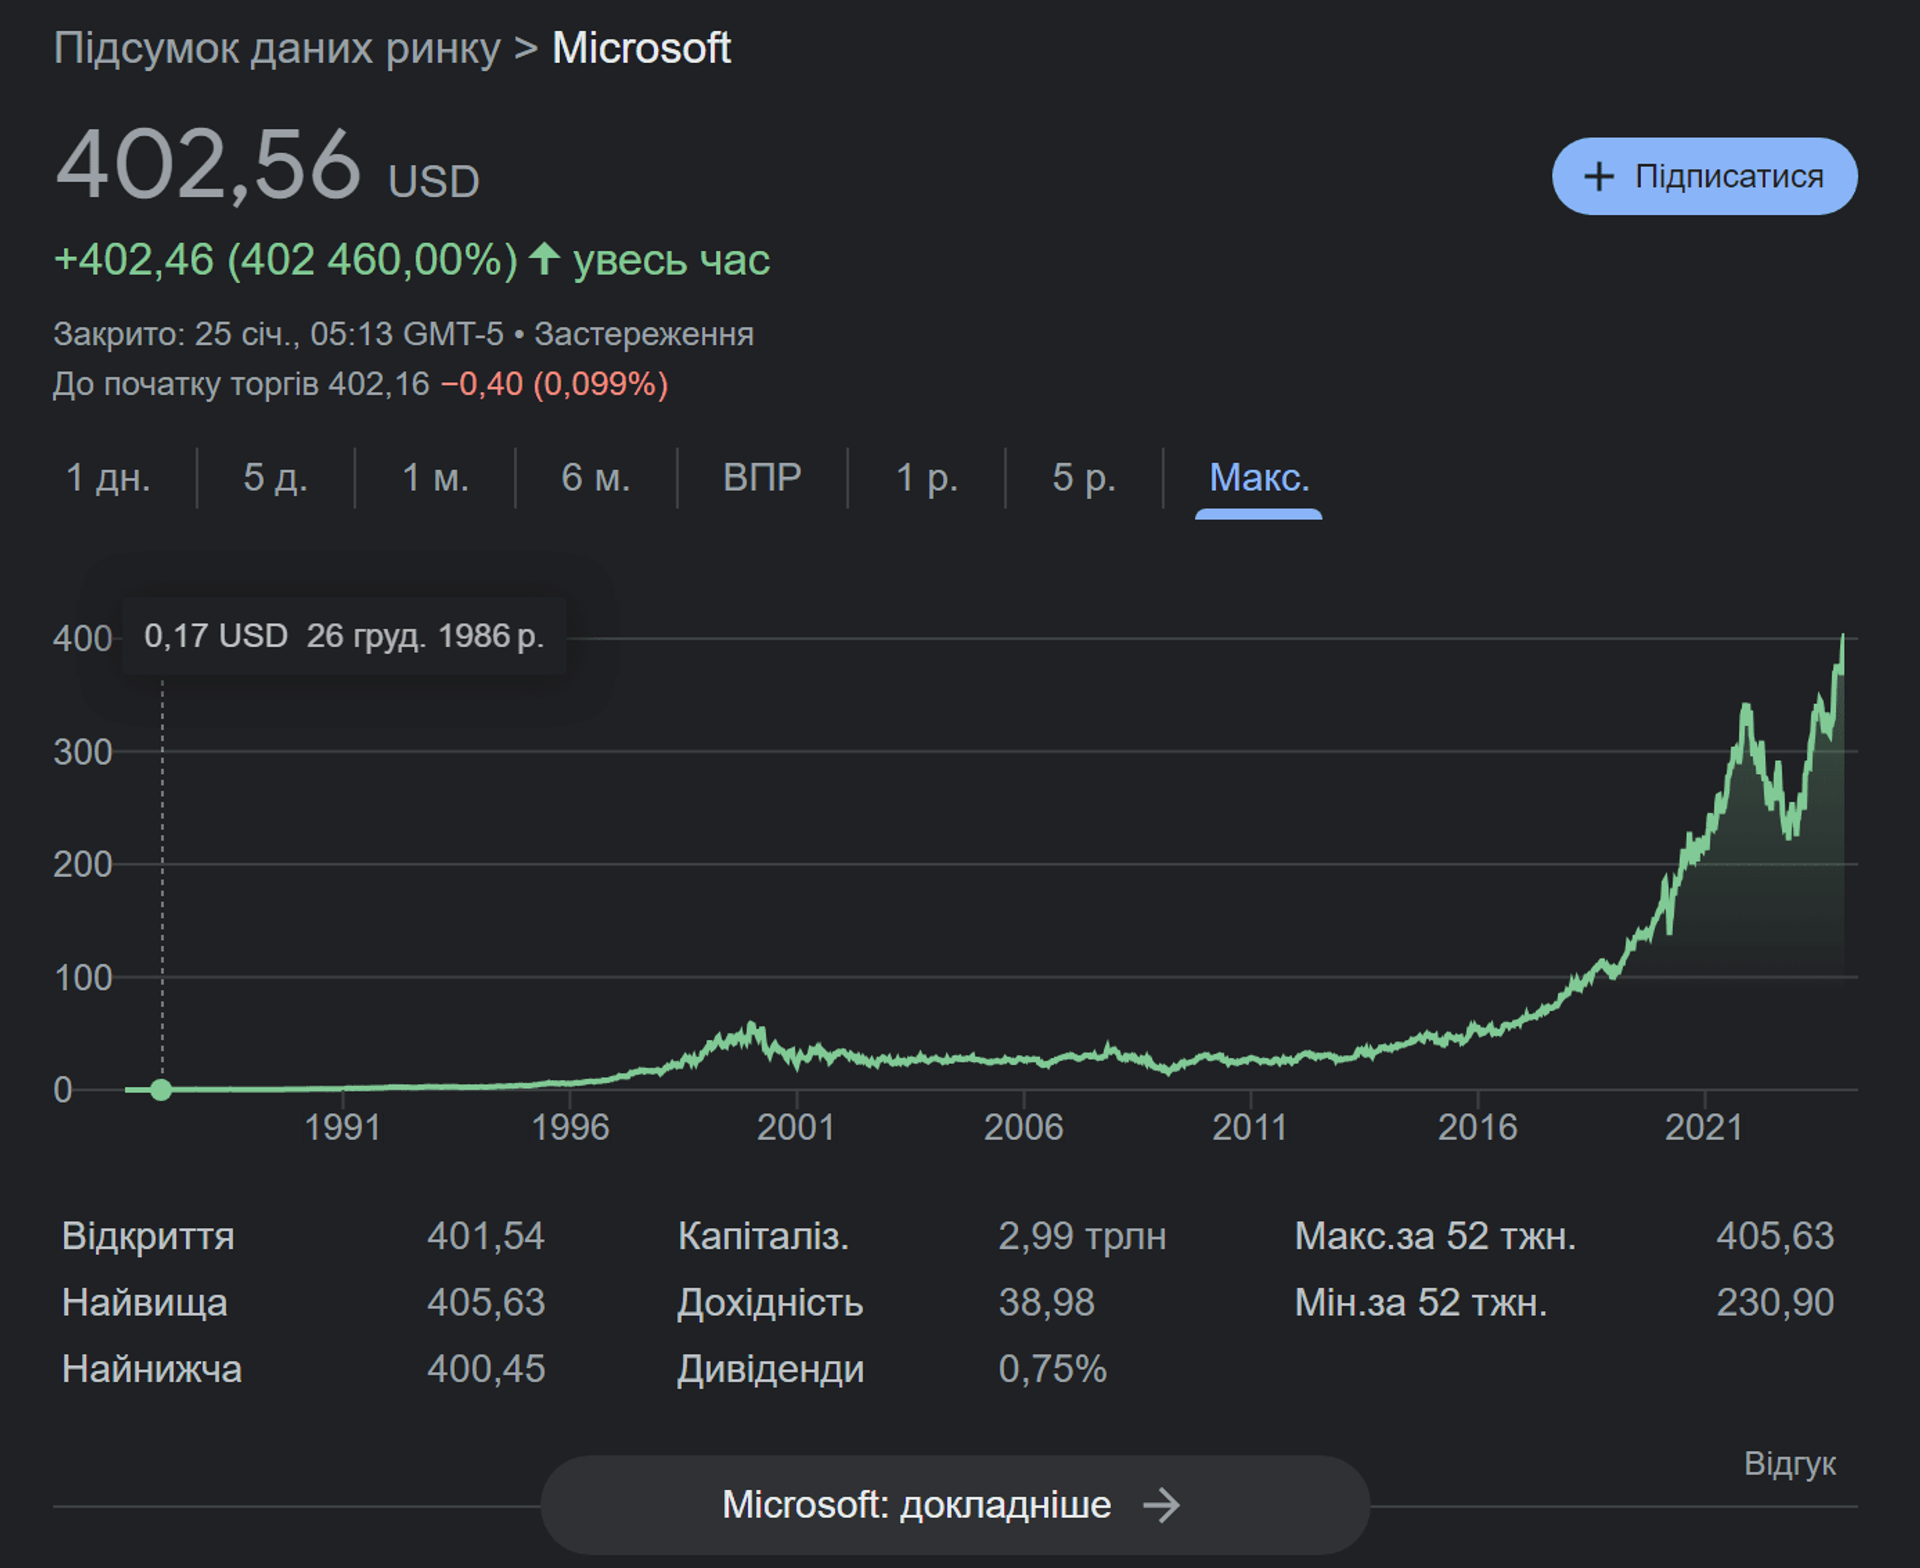The width and height of the screenshot is (1920, 1568).
Task: Click the 402,56 price value
Action: click(208, 165)
